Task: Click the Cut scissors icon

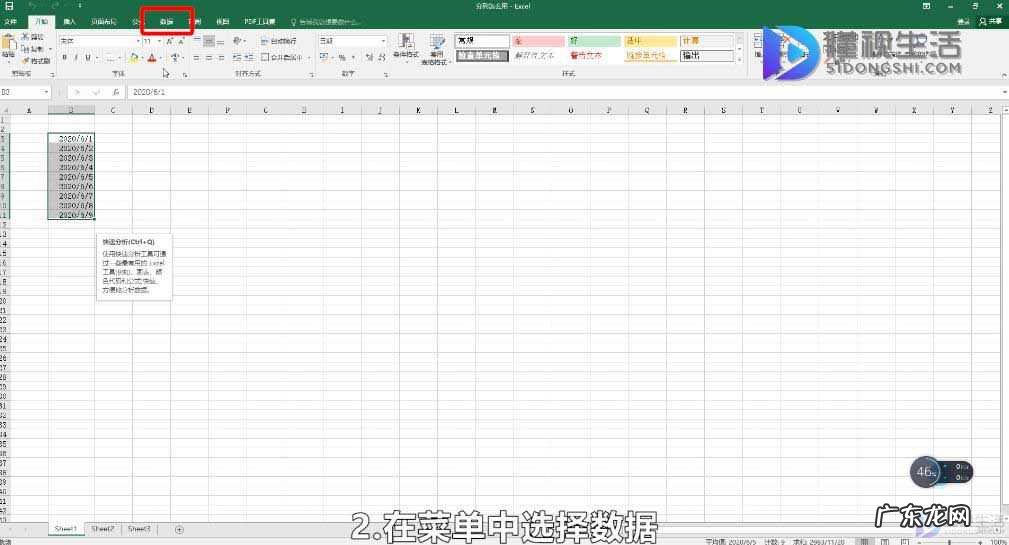Action: point(25,37)
